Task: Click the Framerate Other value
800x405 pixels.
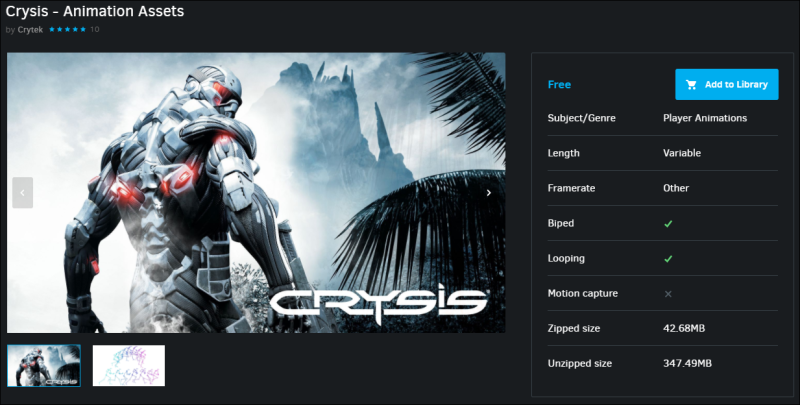Action: click(676, 188)
